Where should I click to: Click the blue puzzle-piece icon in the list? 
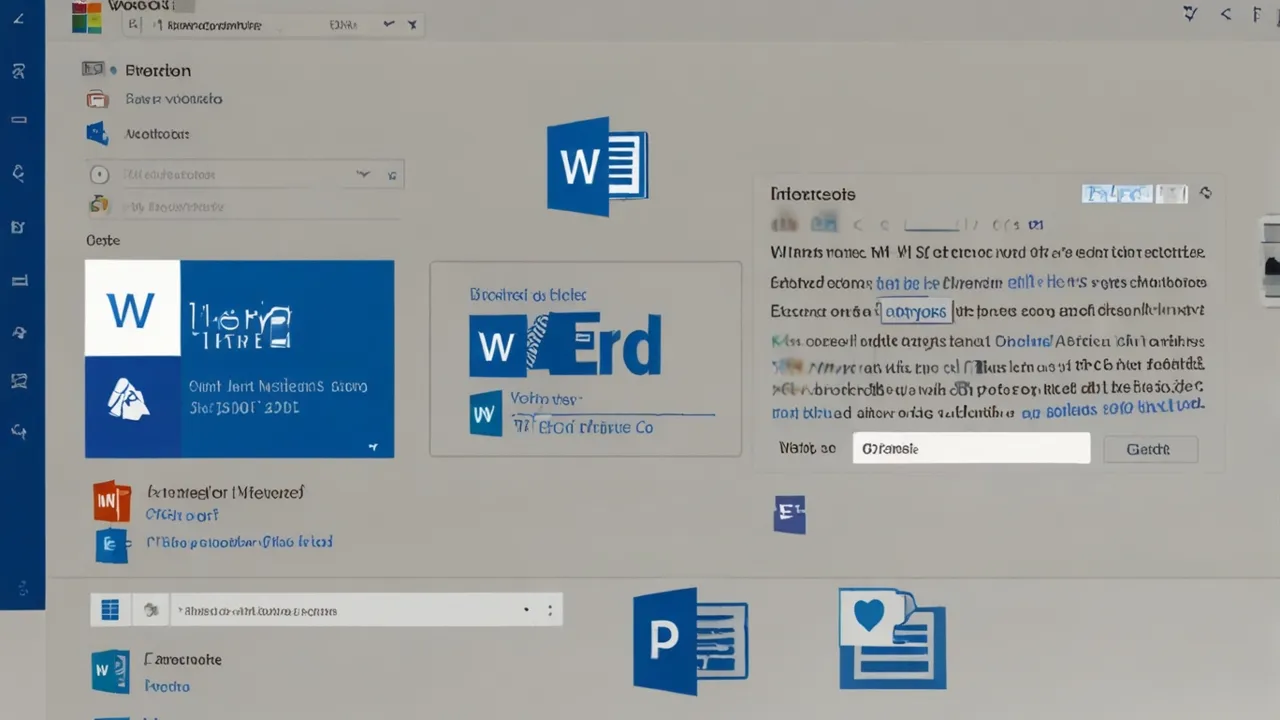click(x=97, y=133)
